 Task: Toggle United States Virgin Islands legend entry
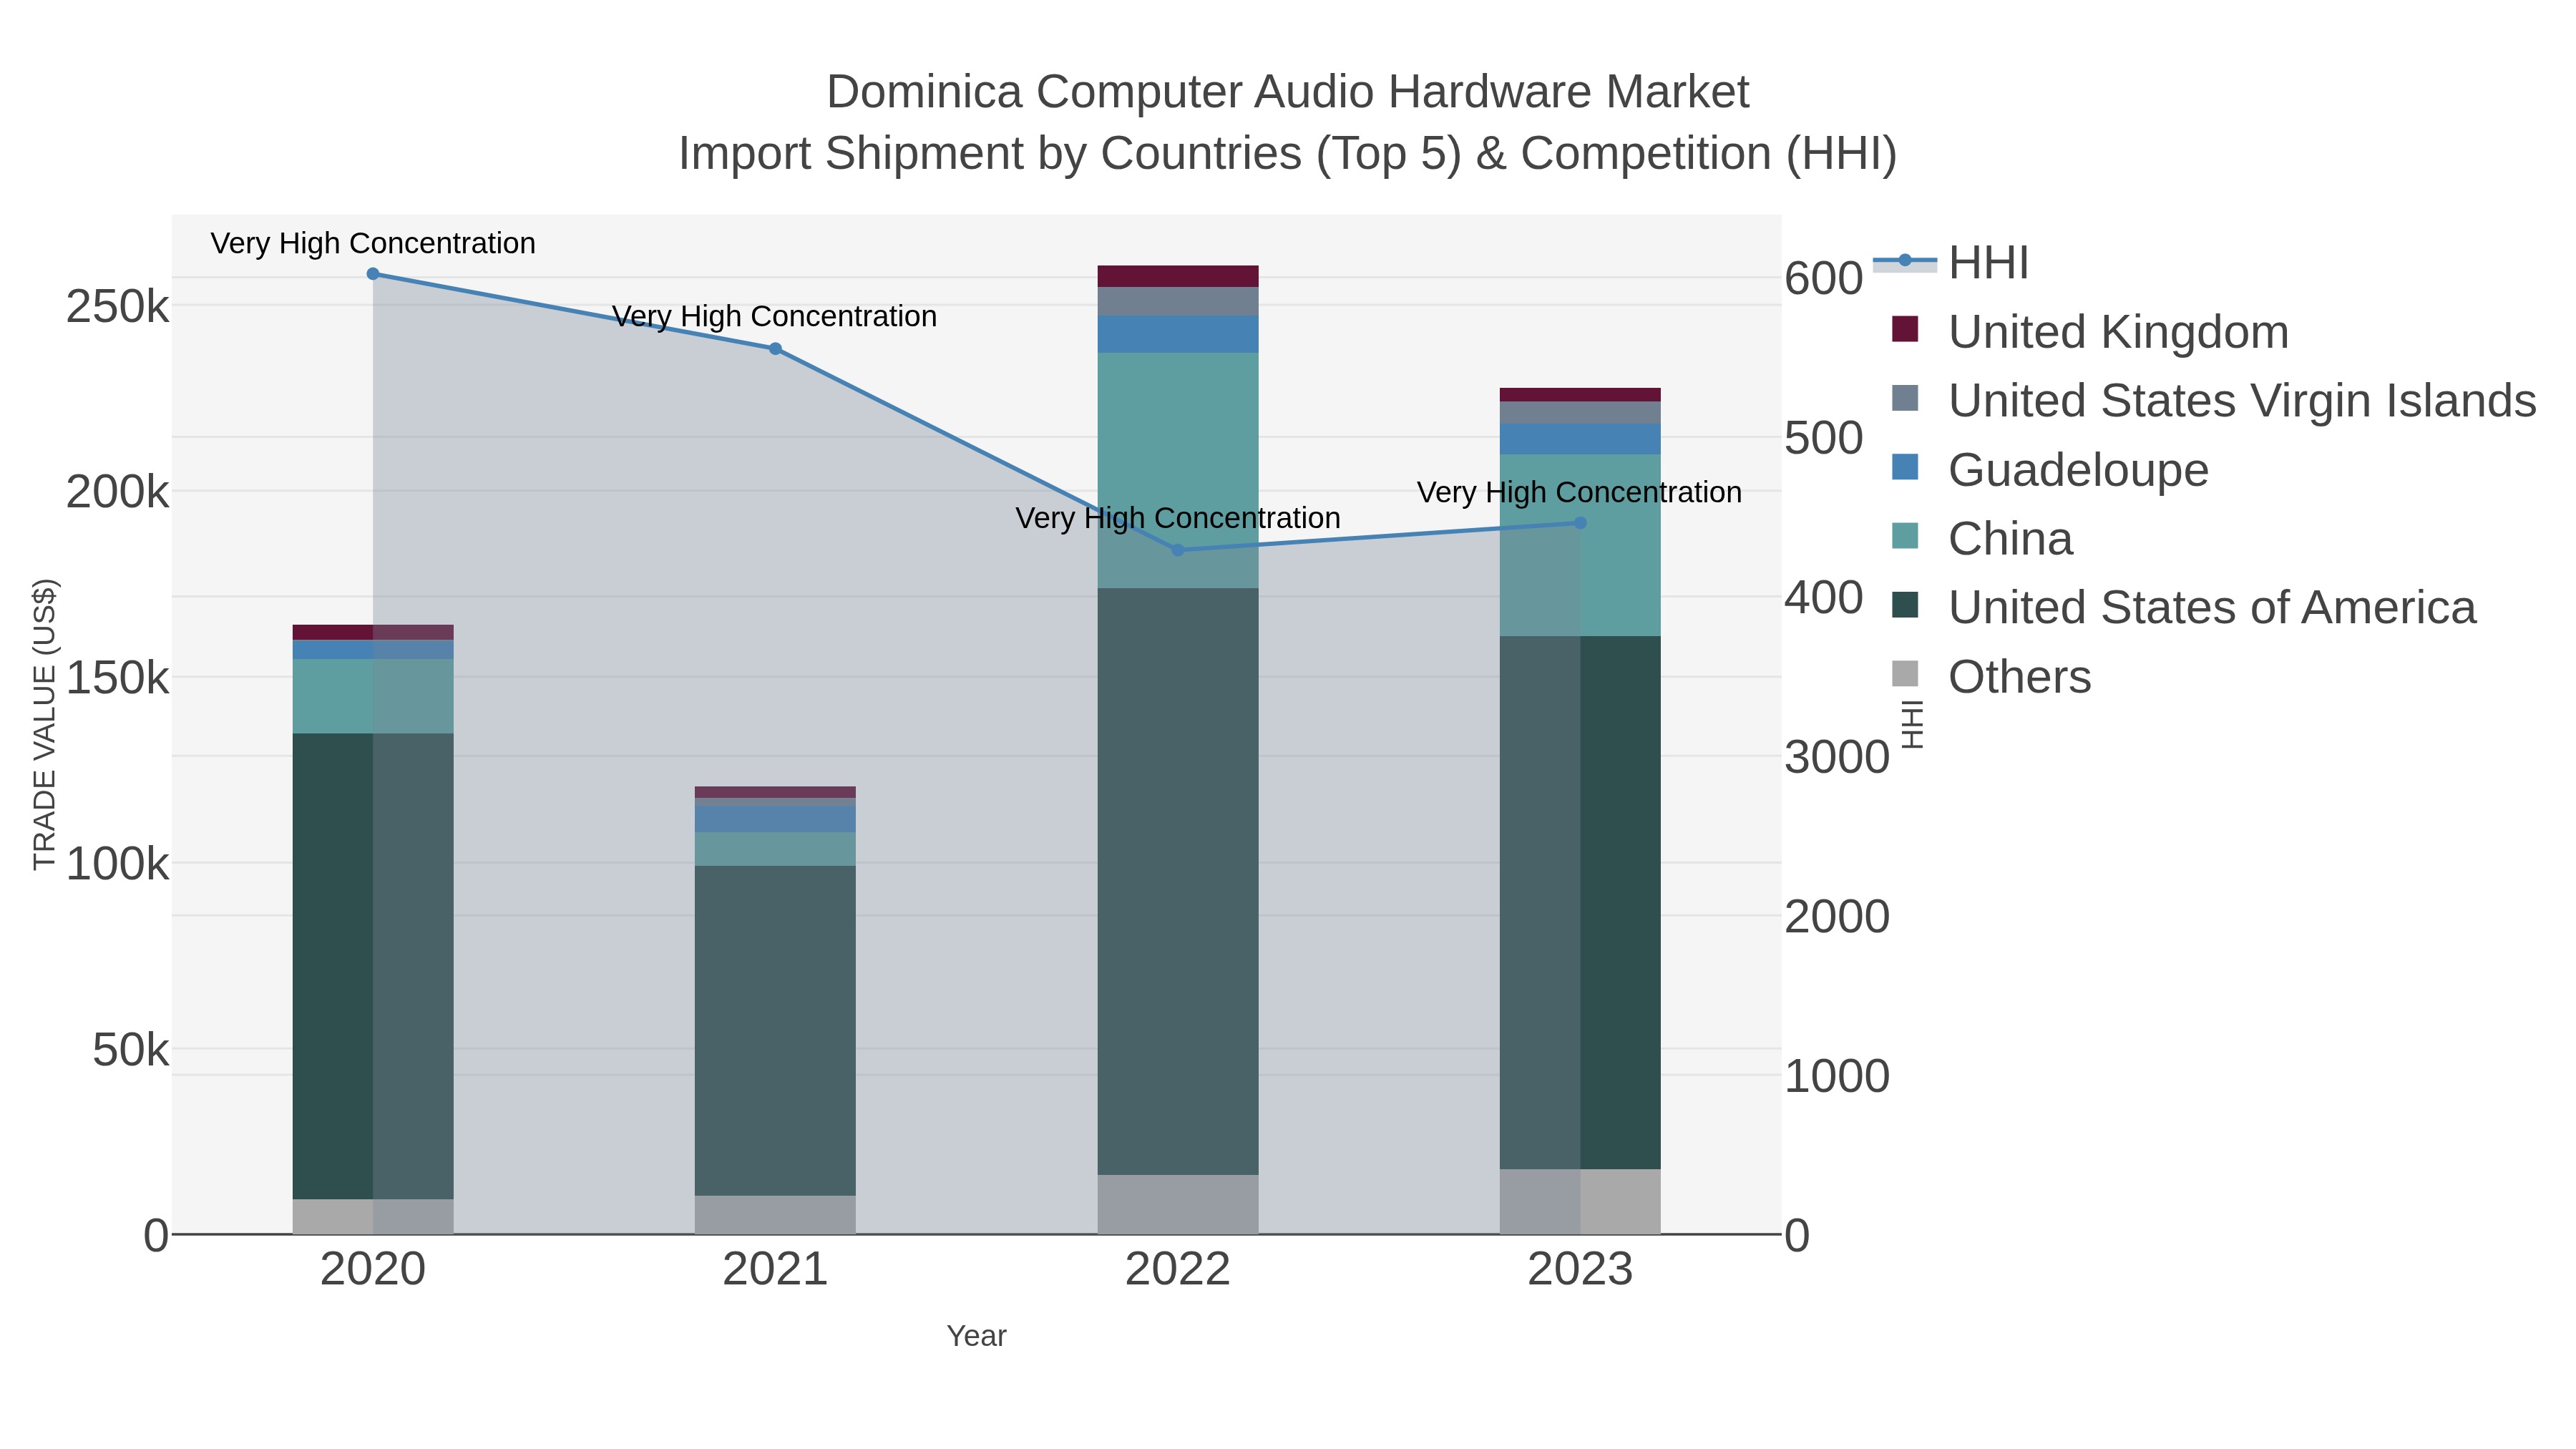point(2214,401)
